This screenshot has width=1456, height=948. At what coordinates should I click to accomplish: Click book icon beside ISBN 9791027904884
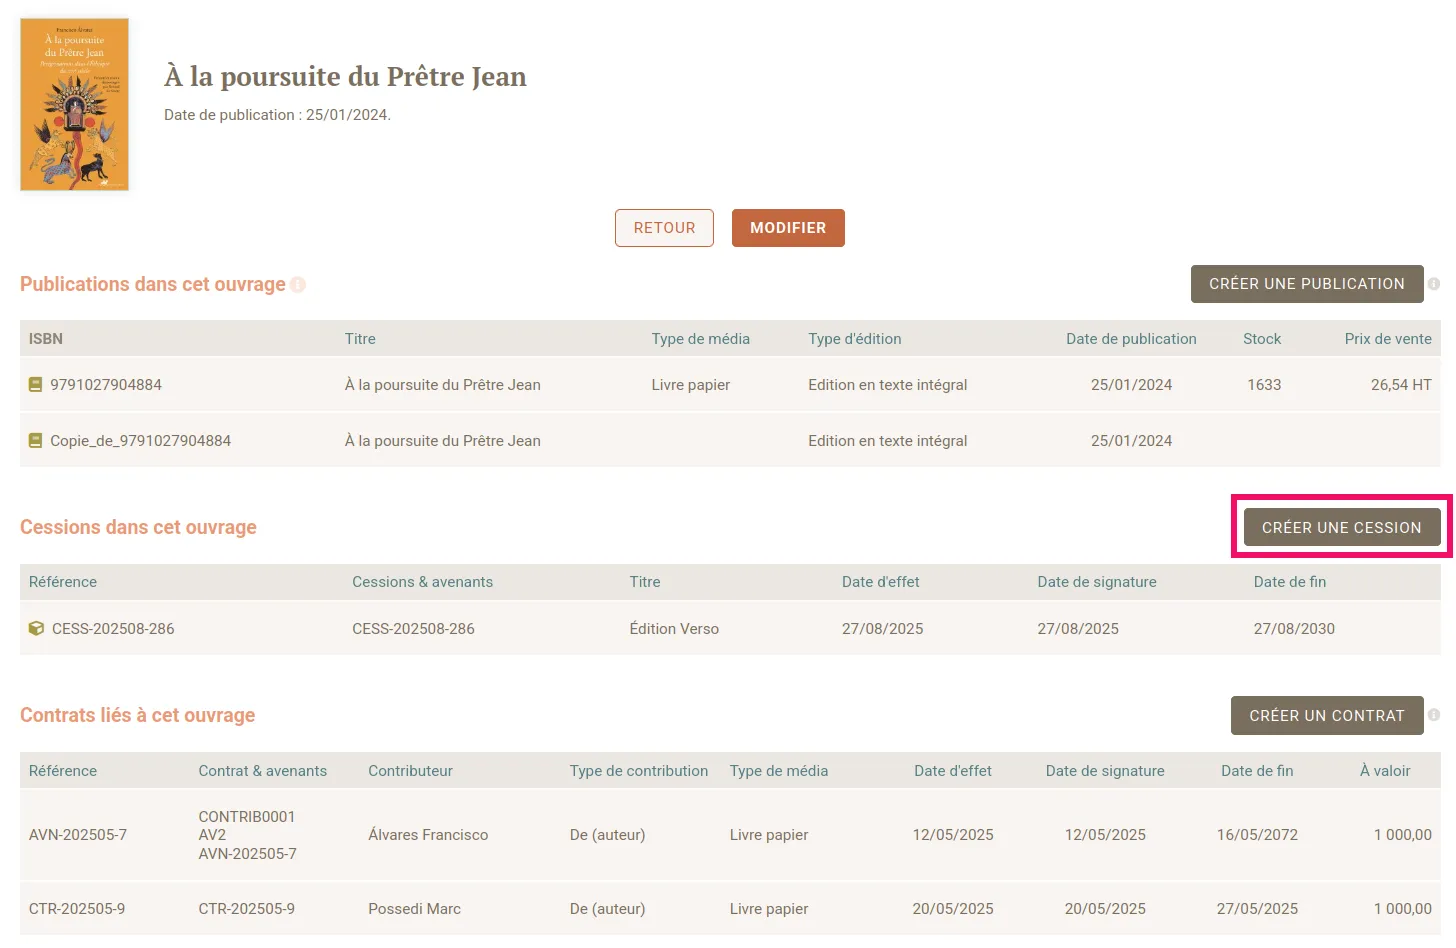point(36,385)
